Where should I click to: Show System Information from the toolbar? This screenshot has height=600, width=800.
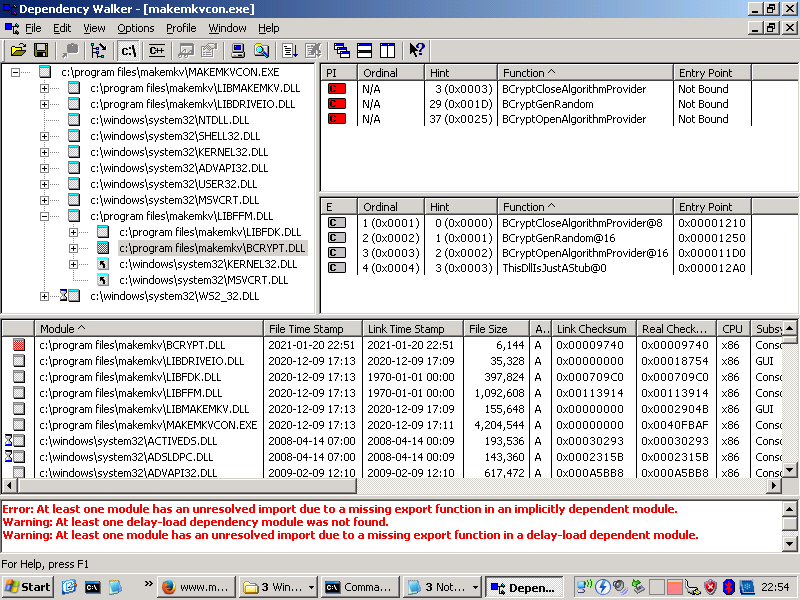(238, 50)
